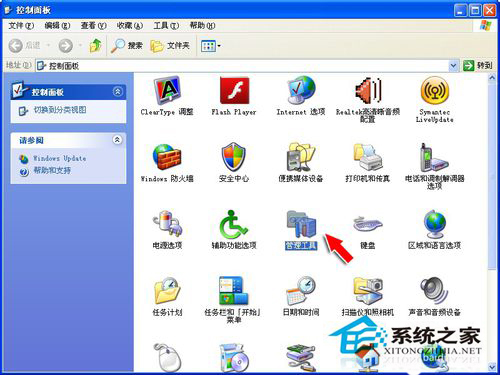This screenshot has height=375, width=500.
Task: Open 打印机和传真 icon
Action: [368, 157]
